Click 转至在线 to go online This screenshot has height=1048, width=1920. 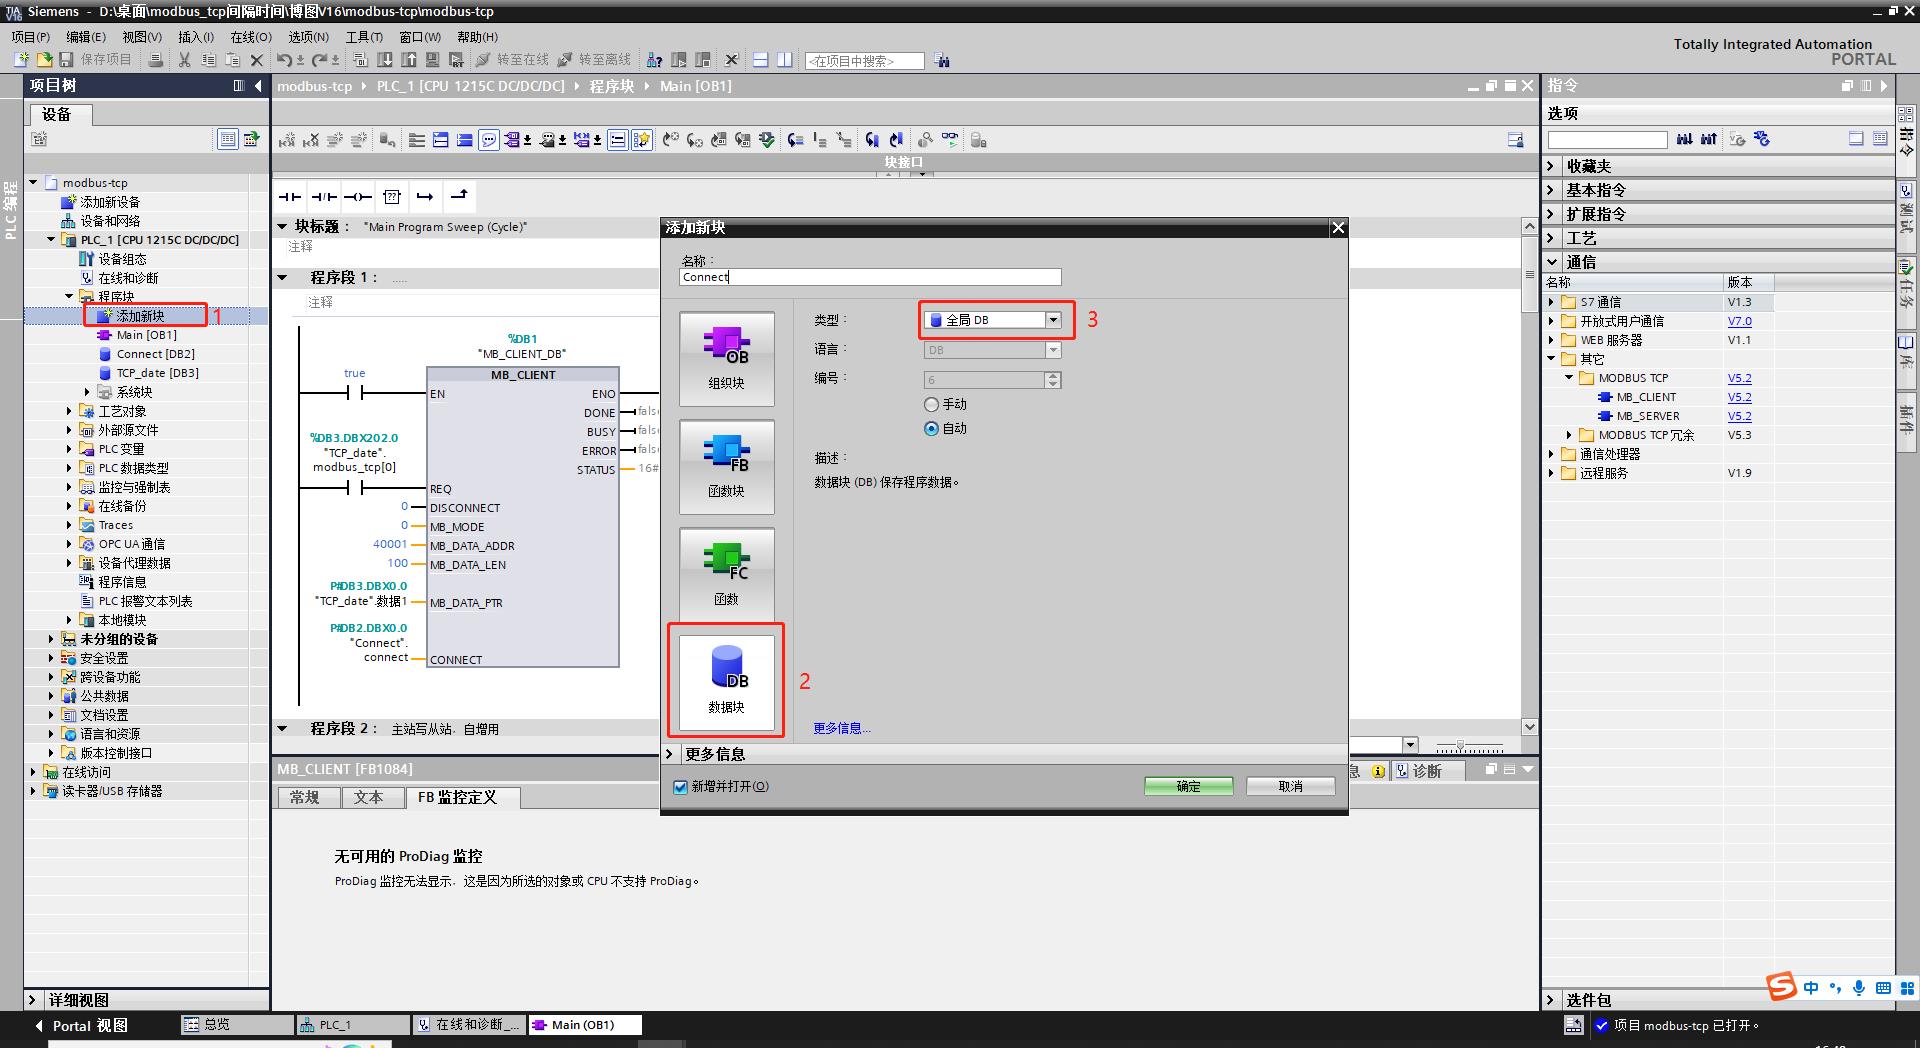click(514, 60)
